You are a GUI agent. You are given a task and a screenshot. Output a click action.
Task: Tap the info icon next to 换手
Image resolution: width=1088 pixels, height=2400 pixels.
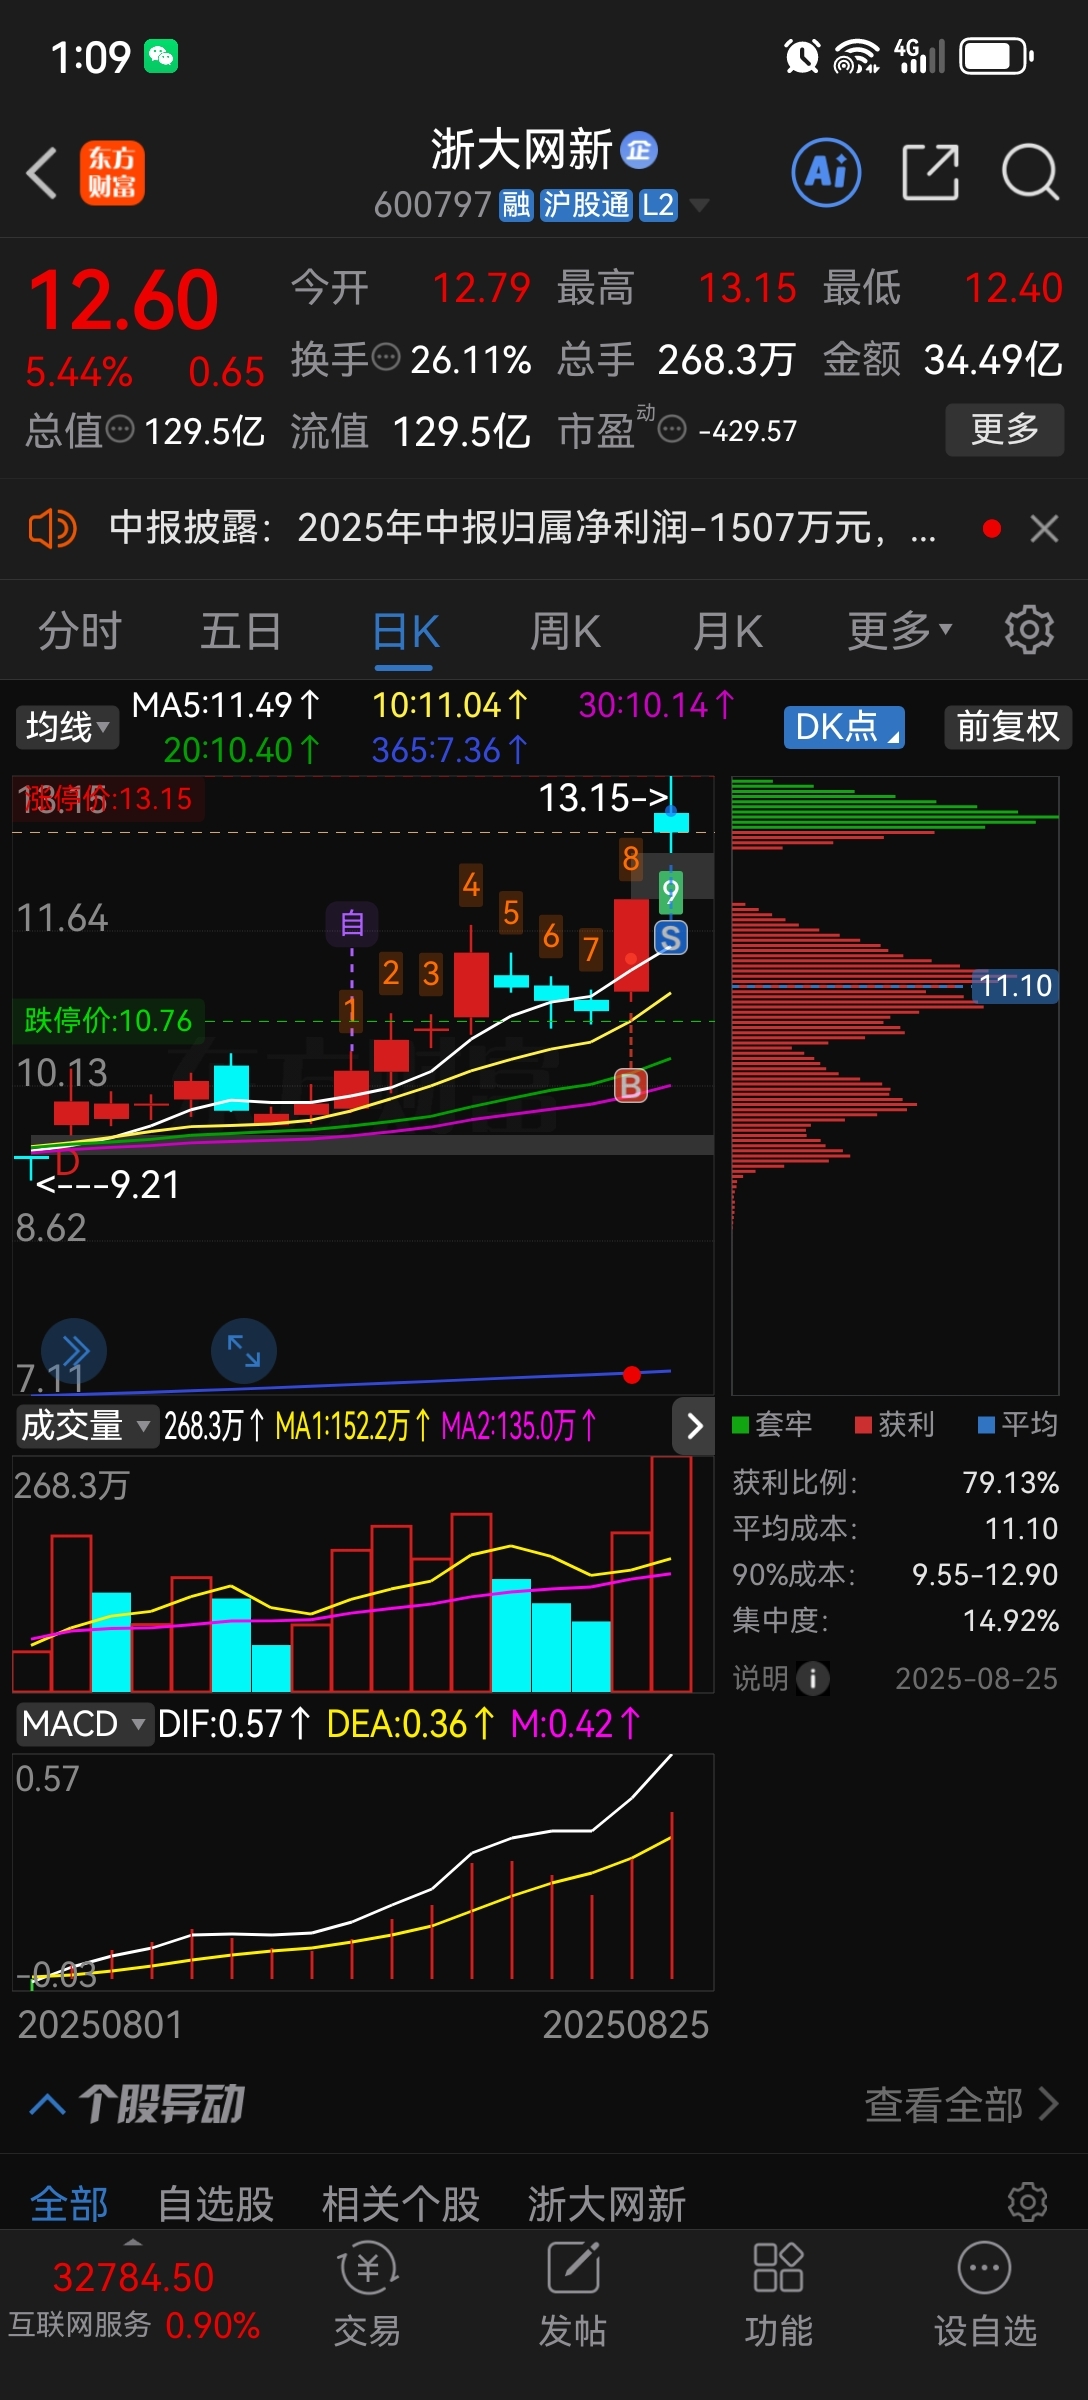click(x=386, y=357)
